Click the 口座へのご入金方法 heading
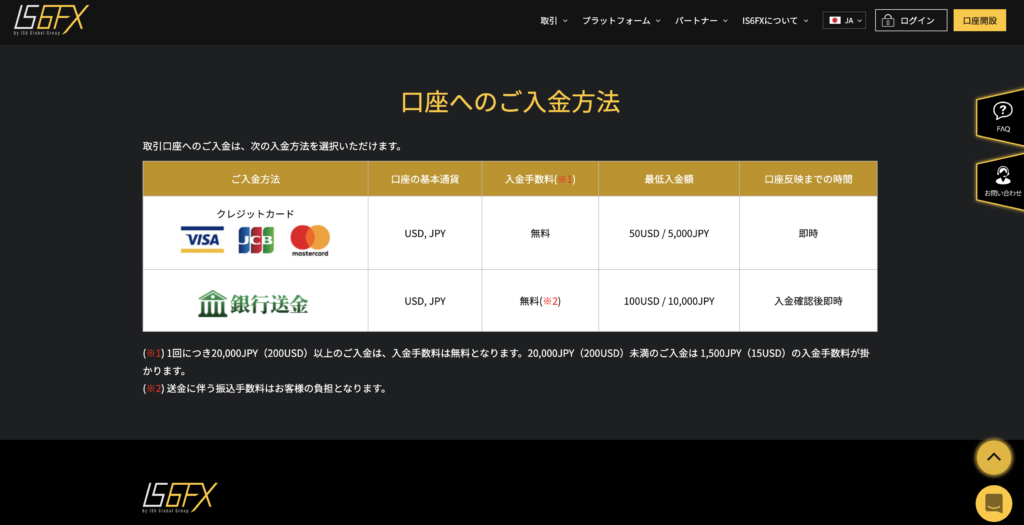1024x525 pixels. (510, 103)
